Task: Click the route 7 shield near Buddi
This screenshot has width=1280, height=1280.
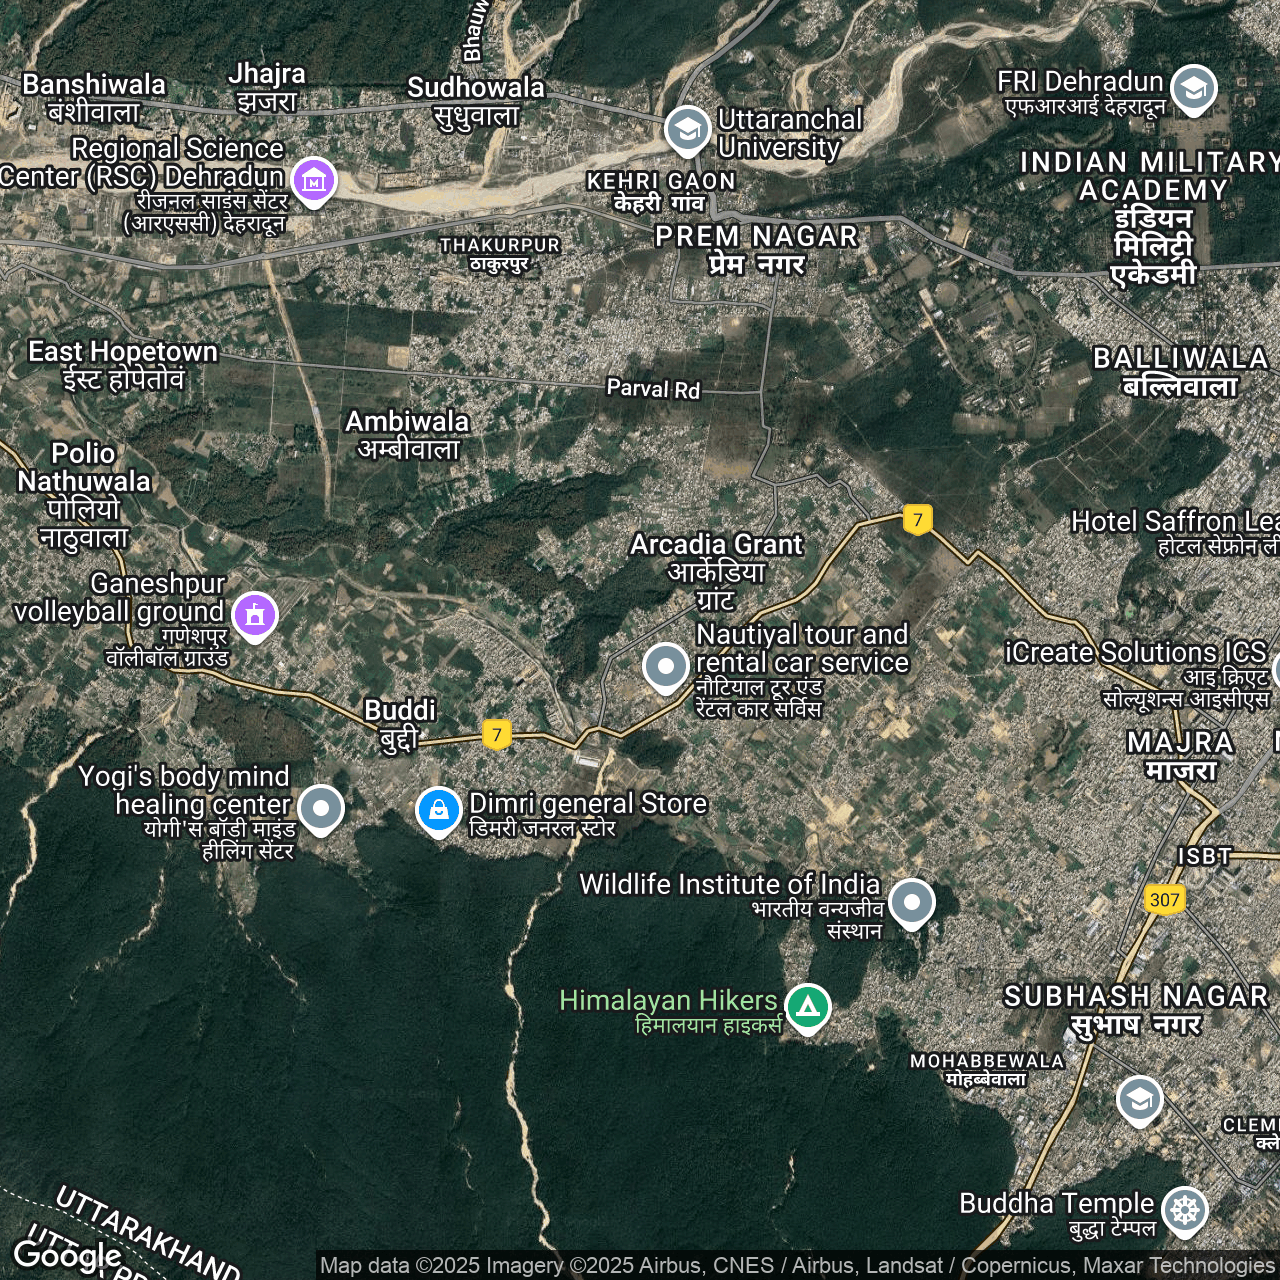Action: 497,734
